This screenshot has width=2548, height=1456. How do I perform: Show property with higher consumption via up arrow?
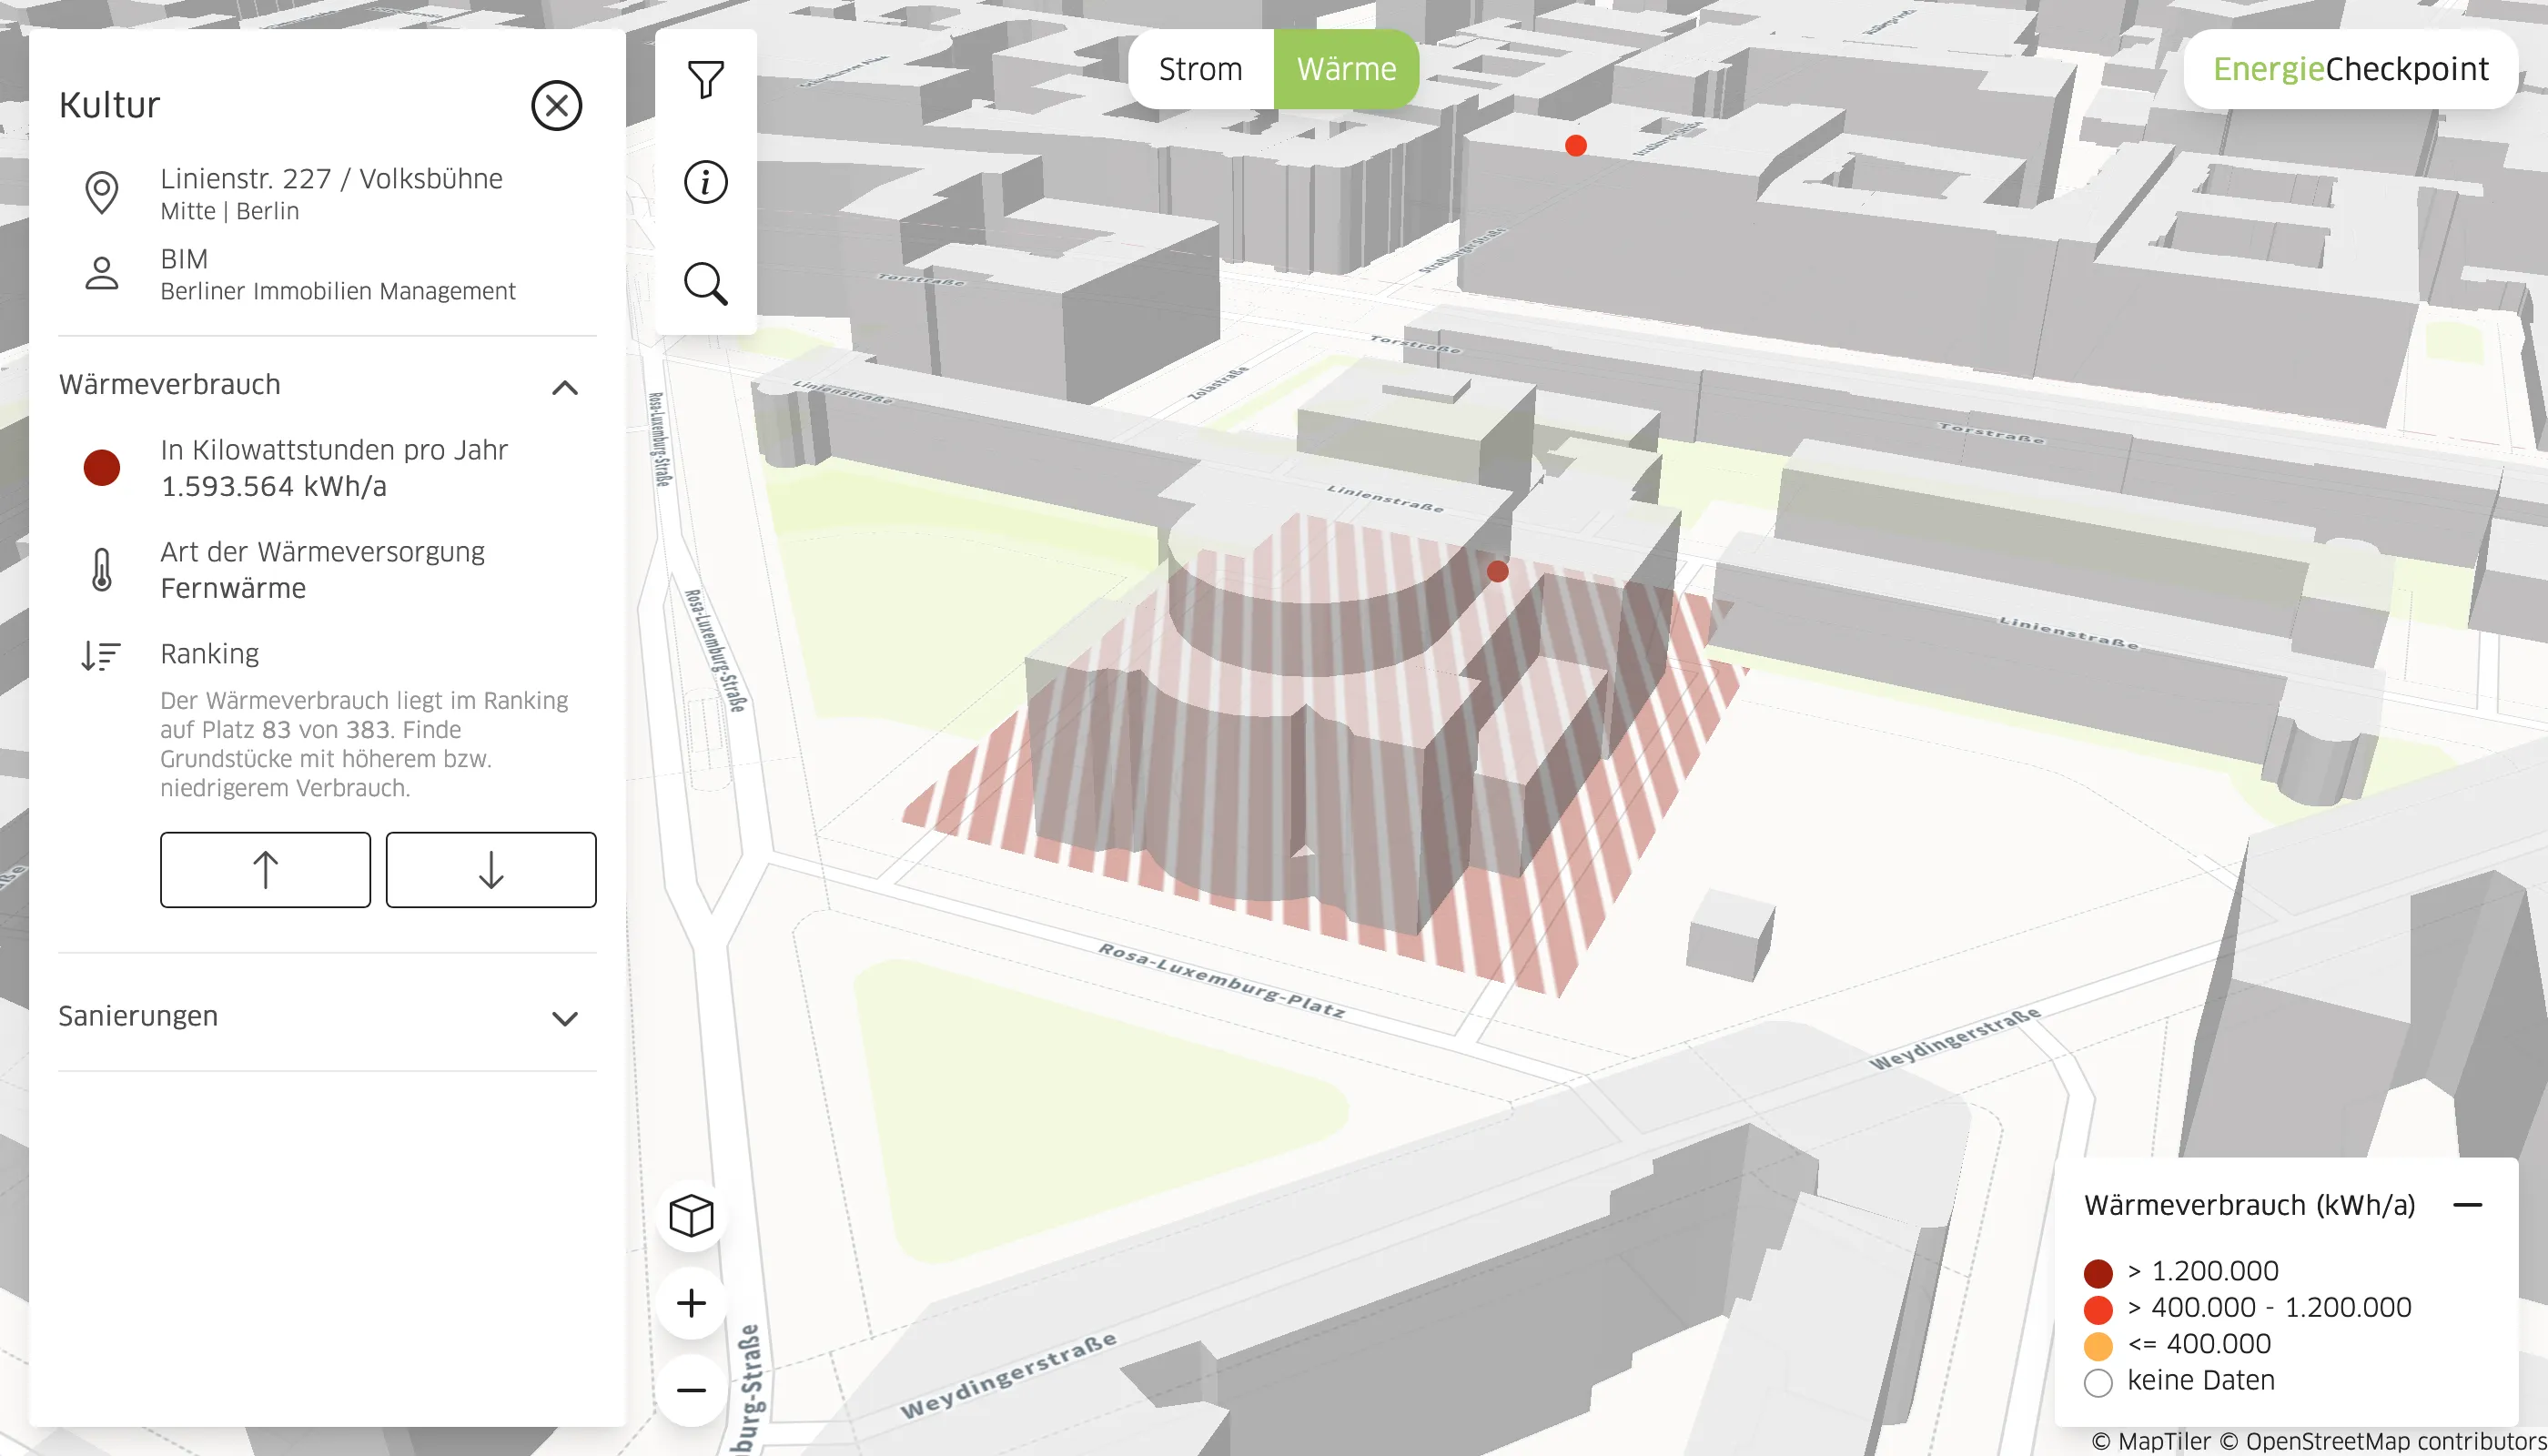pos(264,869)
